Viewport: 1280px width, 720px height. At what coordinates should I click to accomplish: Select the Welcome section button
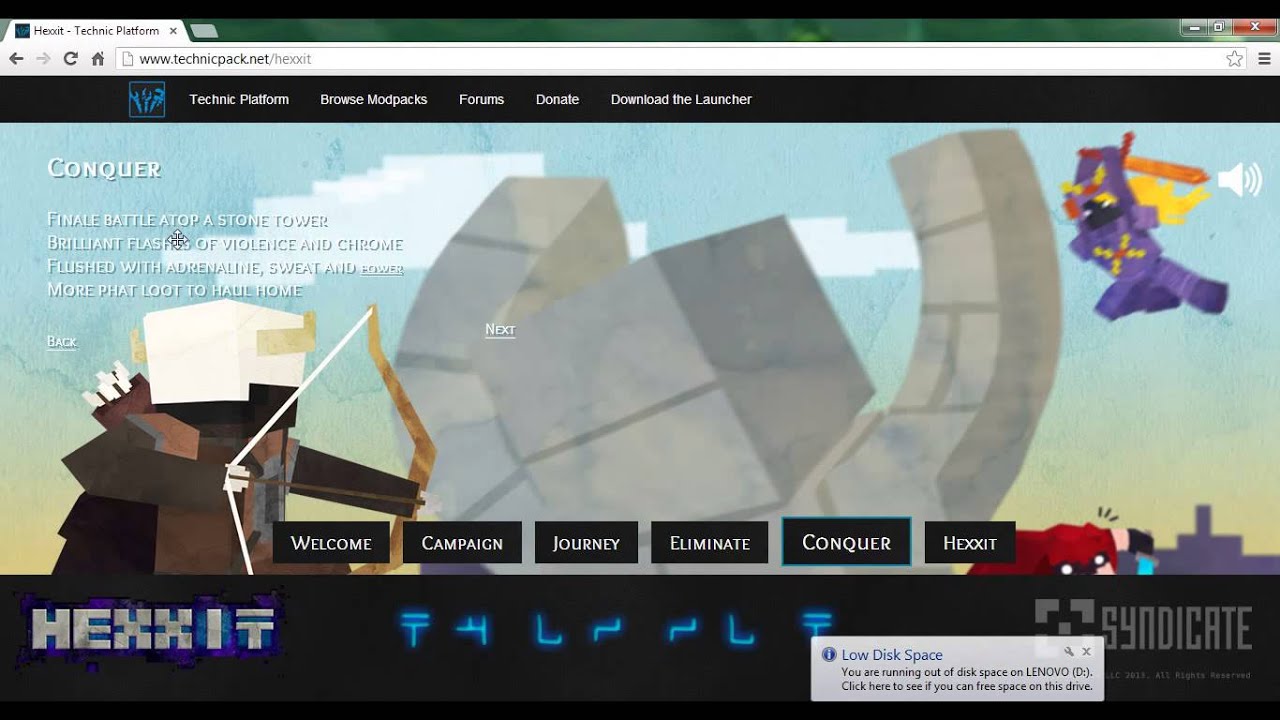pyautogui.click(x=331, y=543)
